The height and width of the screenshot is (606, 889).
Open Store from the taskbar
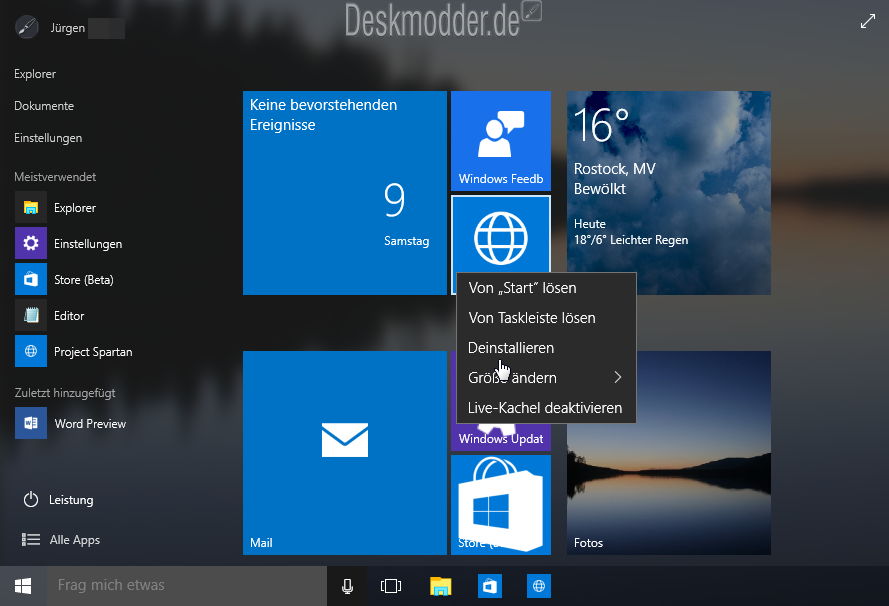(490, 586)
